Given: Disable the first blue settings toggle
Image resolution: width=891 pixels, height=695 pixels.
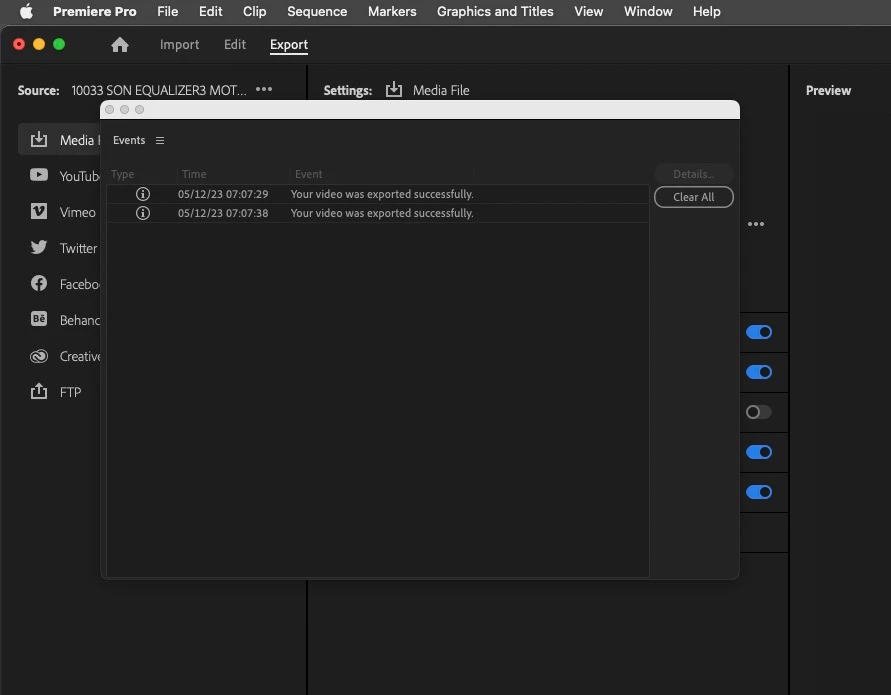Looking at the screenshot, I should pos(759,332).
